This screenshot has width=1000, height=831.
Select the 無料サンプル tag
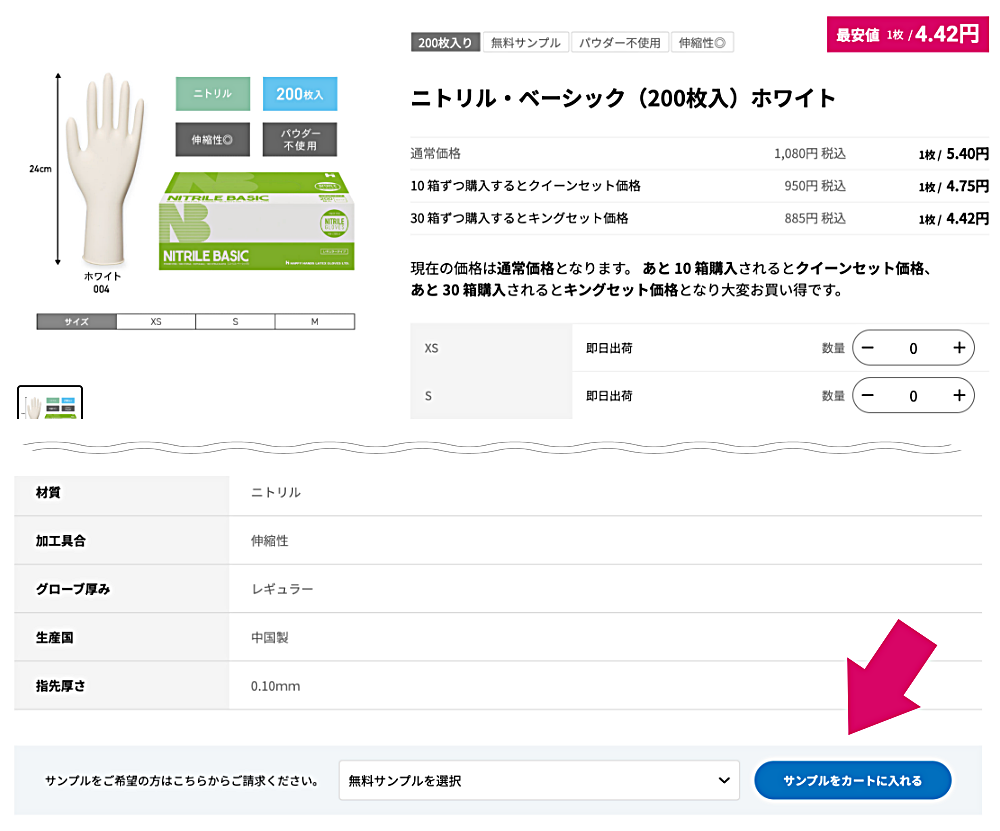click(x=526, y=42)
